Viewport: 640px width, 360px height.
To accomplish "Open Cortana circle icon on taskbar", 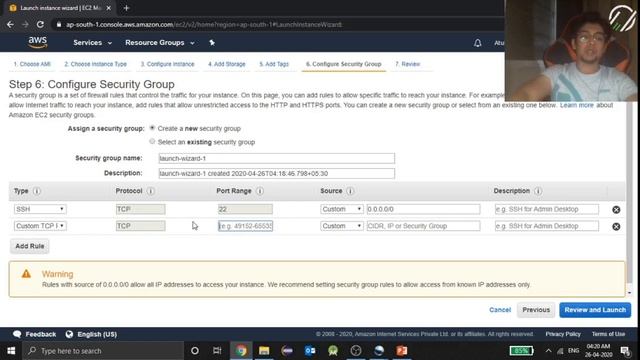I will [x=195, y=351].
